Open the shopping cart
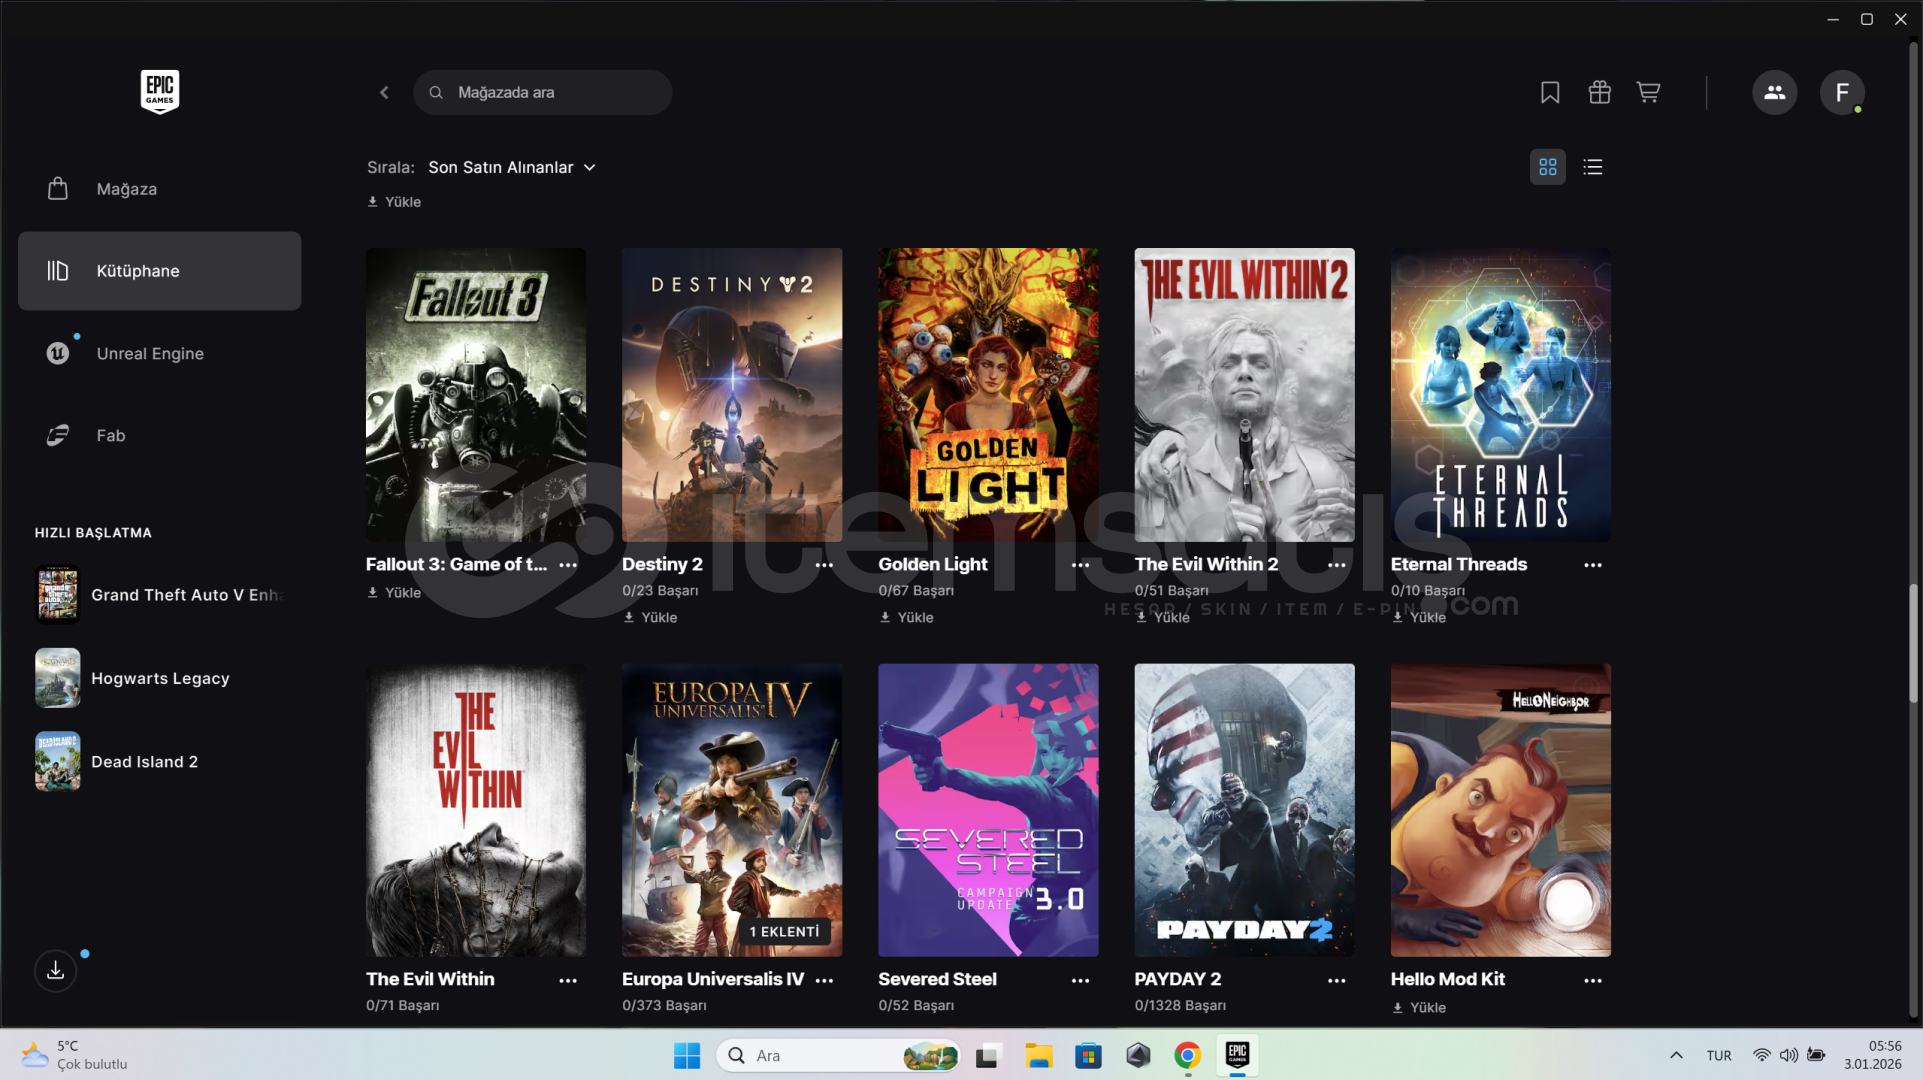The width and height of the screenshot is (1923, 1080). click(x=1648, y=93)
